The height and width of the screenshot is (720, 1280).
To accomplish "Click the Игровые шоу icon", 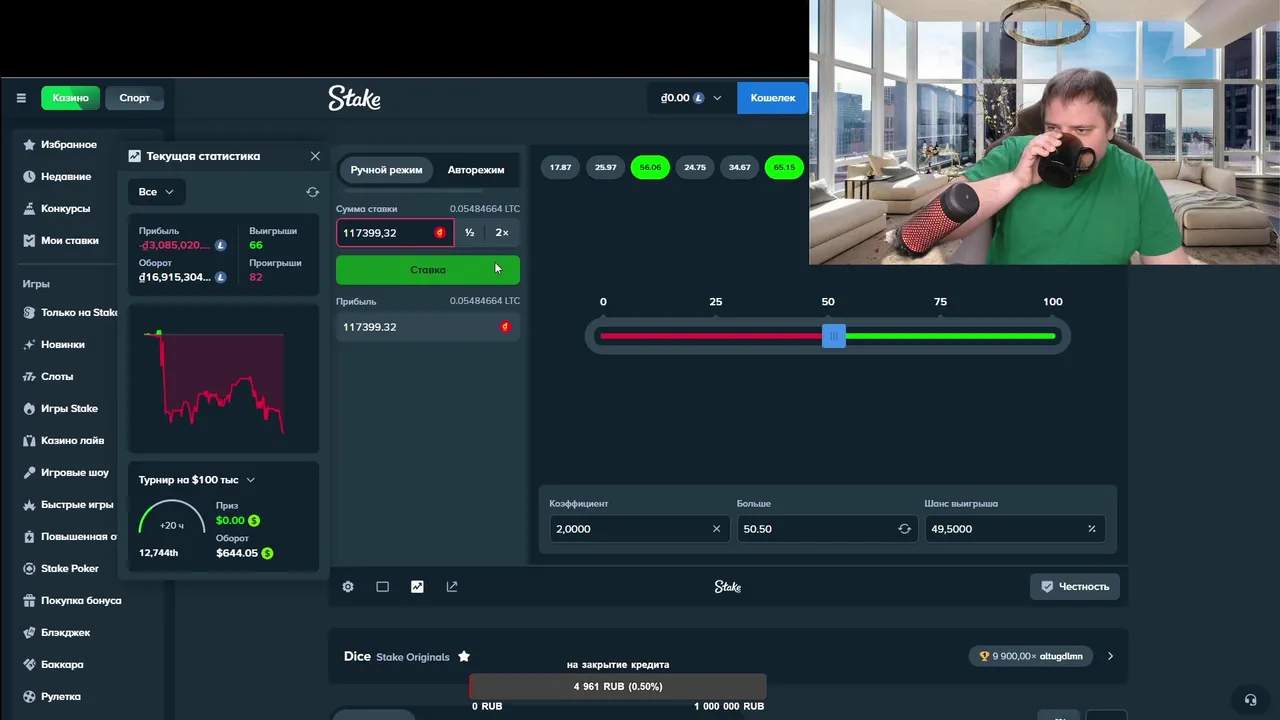I will point(30,473).
